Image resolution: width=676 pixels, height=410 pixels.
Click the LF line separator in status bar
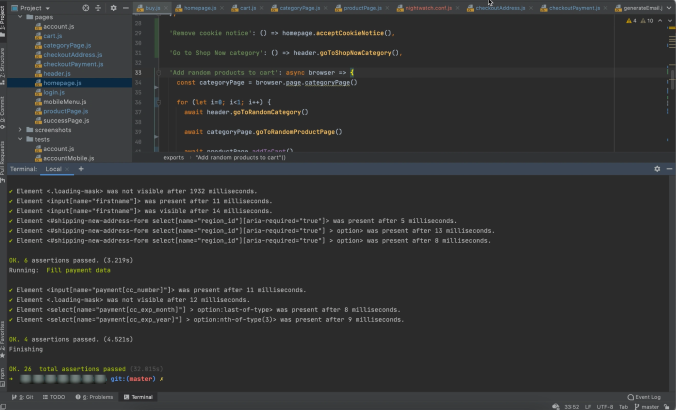pyautogui.click(x=588, y=407)
